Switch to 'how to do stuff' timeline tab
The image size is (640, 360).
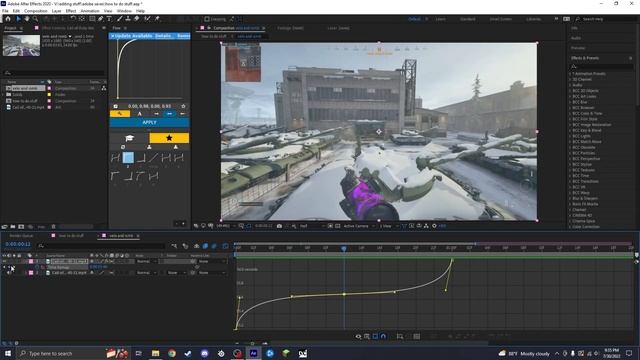pos(71,236)
